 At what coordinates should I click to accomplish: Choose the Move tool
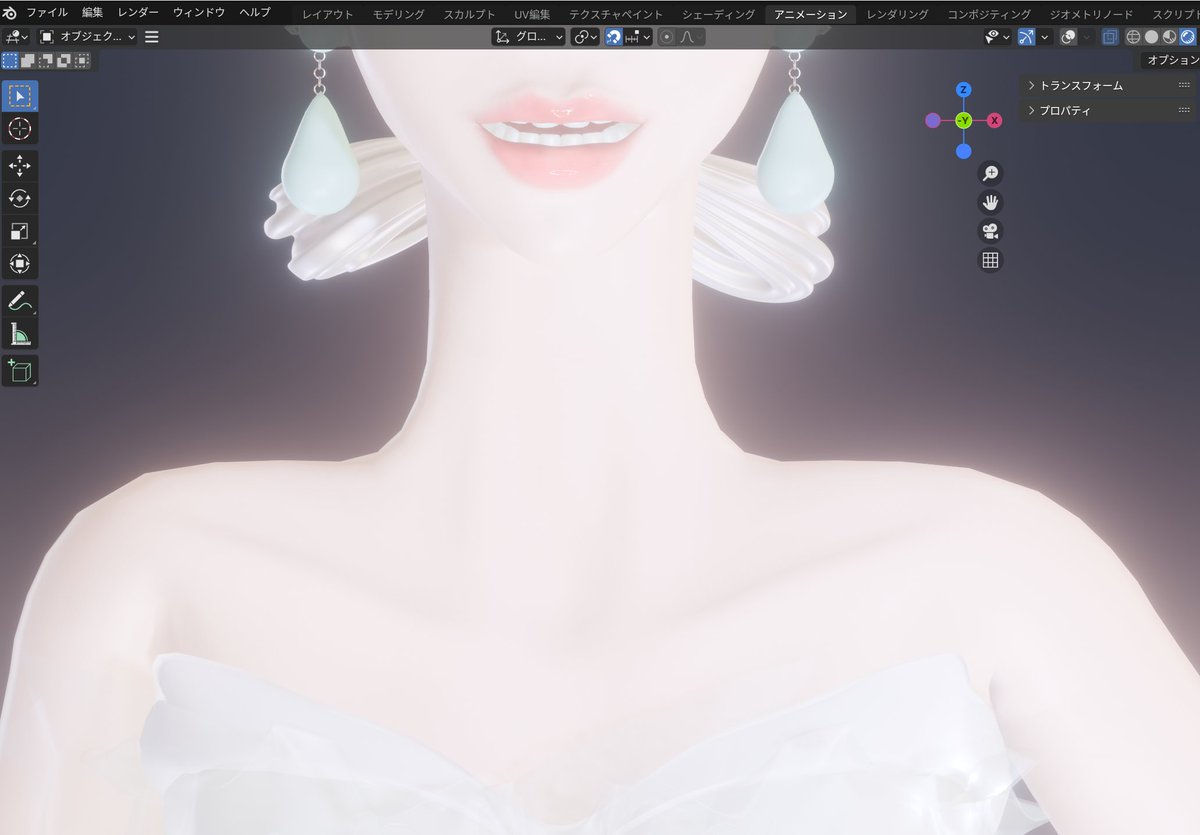tap(20, 166)
